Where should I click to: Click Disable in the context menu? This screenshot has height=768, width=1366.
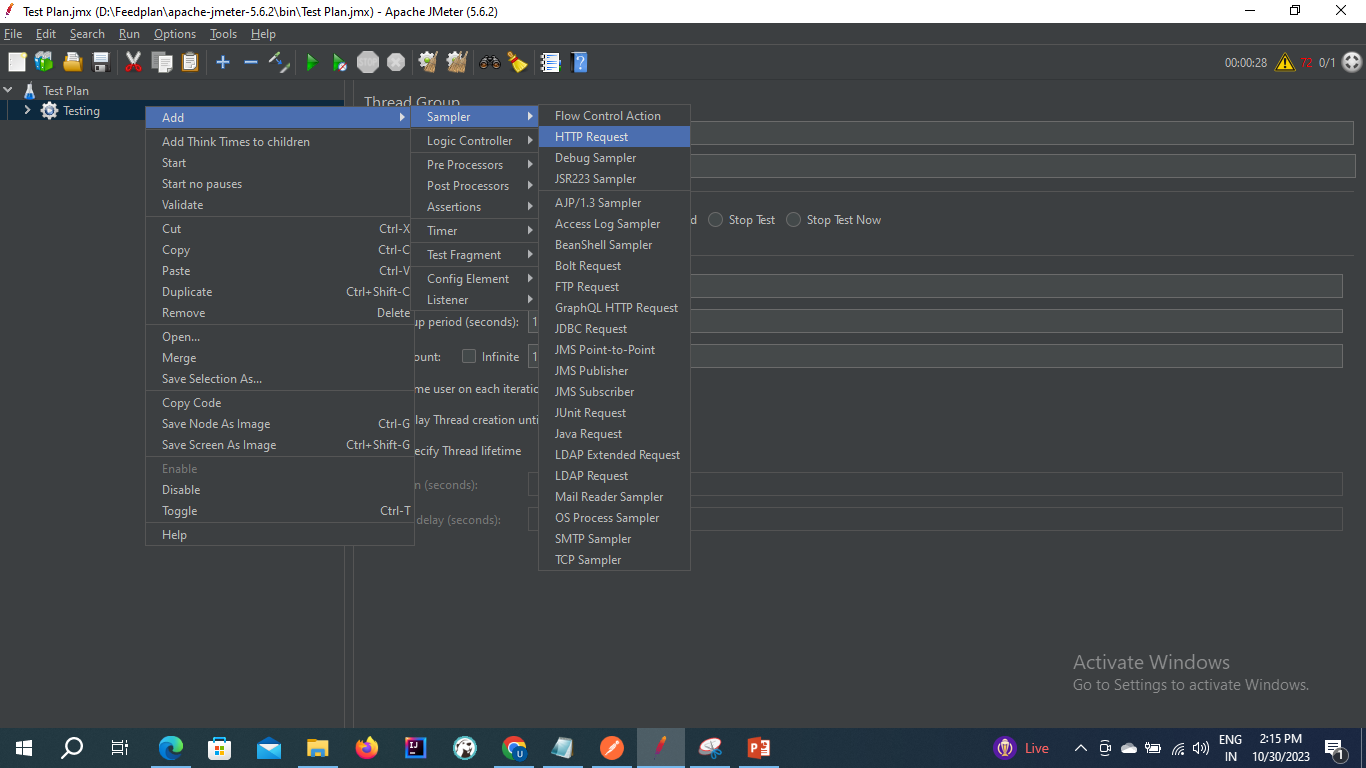coord(280,490)
